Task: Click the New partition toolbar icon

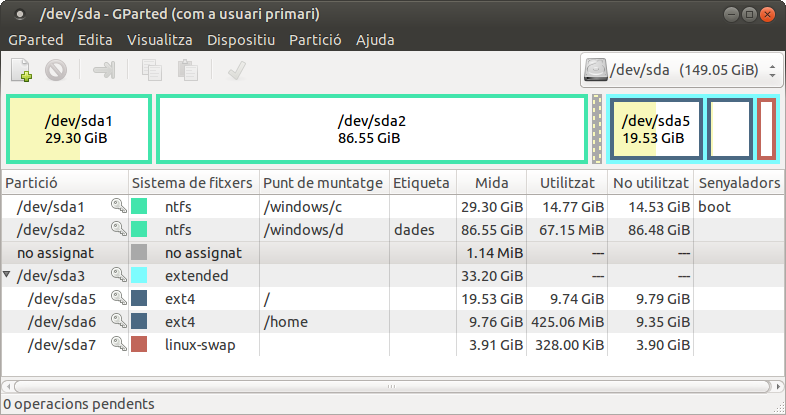Action: [22, 70]
